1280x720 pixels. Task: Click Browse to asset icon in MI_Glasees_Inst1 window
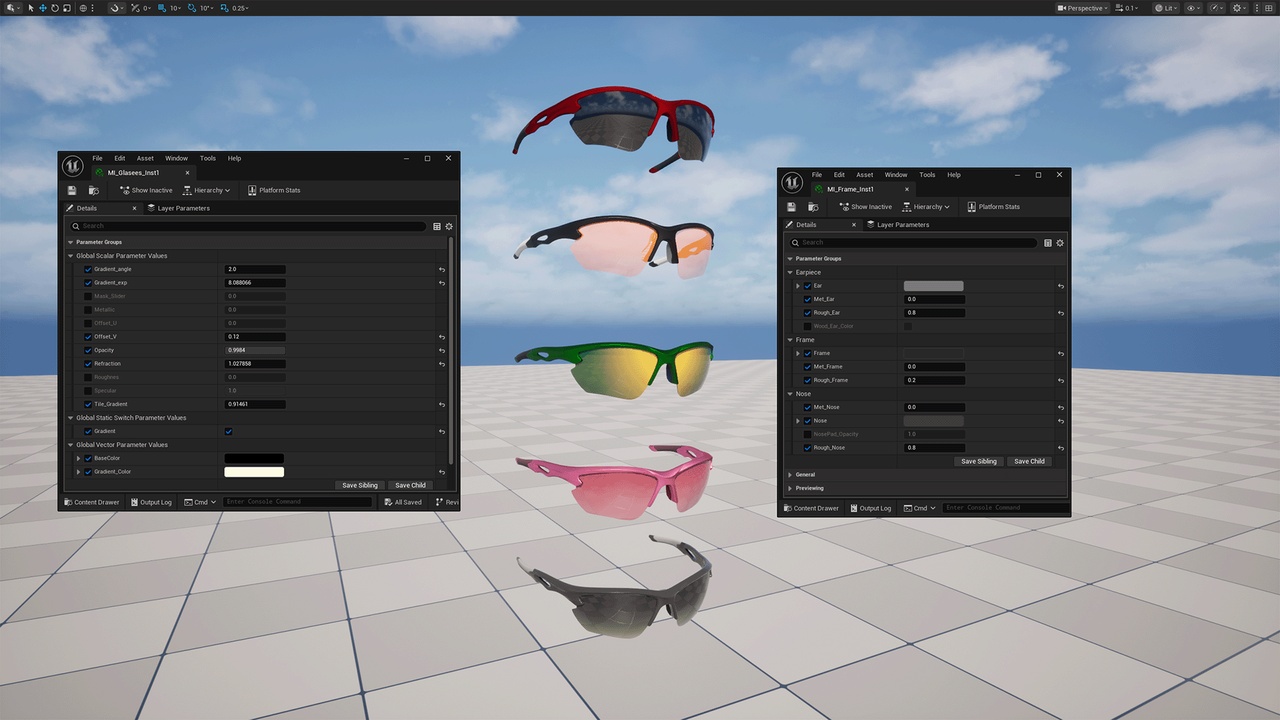(94, 190)
